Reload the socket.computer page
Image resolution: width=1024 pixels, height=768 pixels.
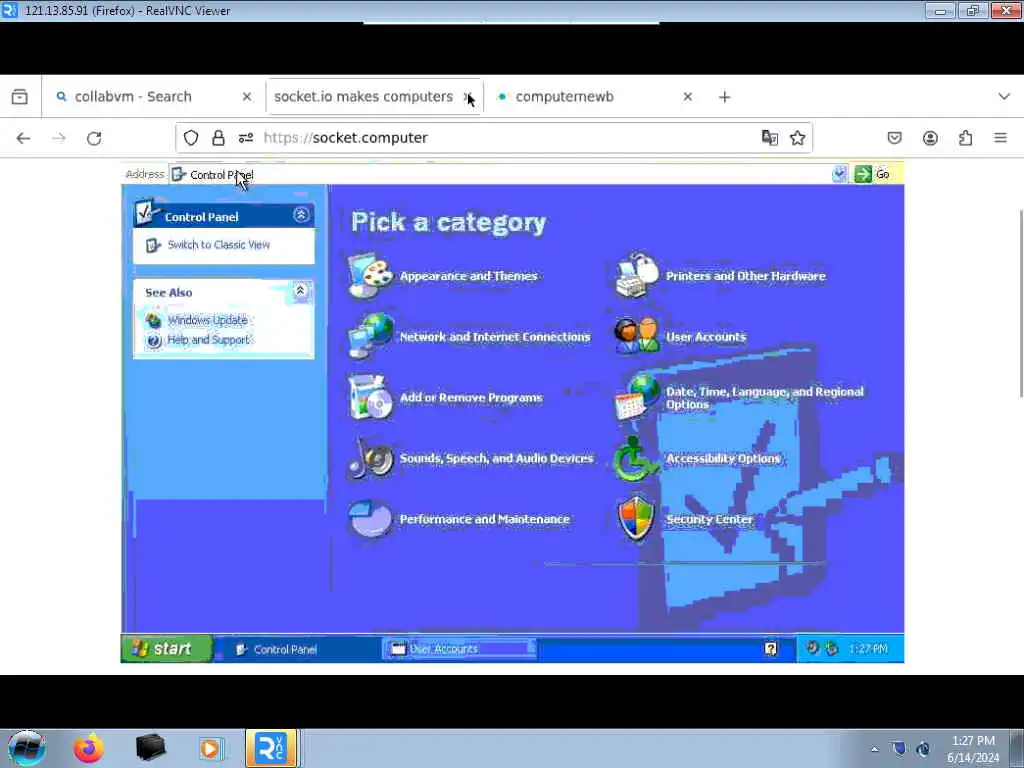click(x=94, y=138)
